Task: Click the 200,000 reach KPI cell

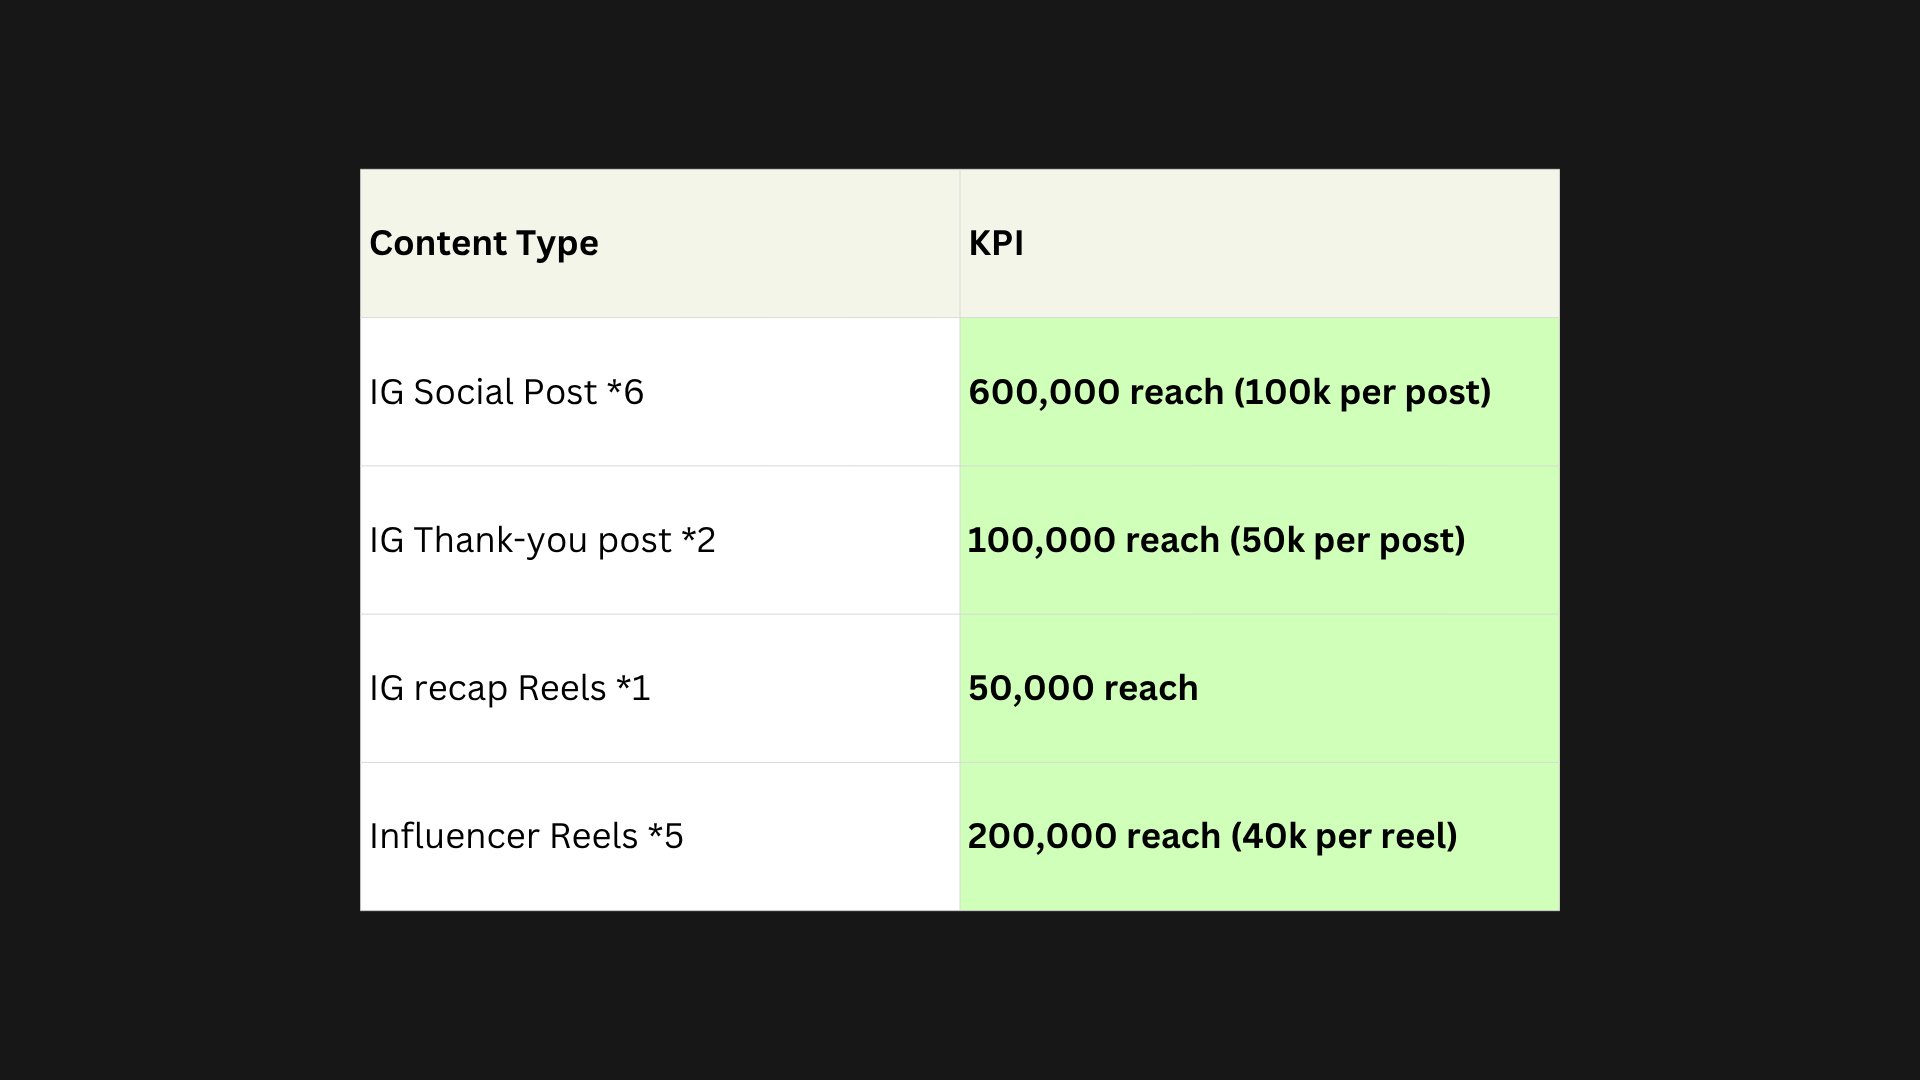Action: click(1260, 836)
